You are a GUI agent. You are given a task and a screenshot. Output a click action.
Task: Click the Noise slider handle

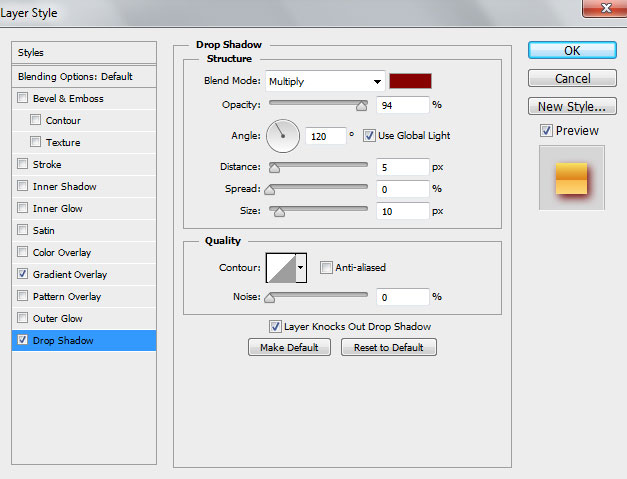(270, 297)
